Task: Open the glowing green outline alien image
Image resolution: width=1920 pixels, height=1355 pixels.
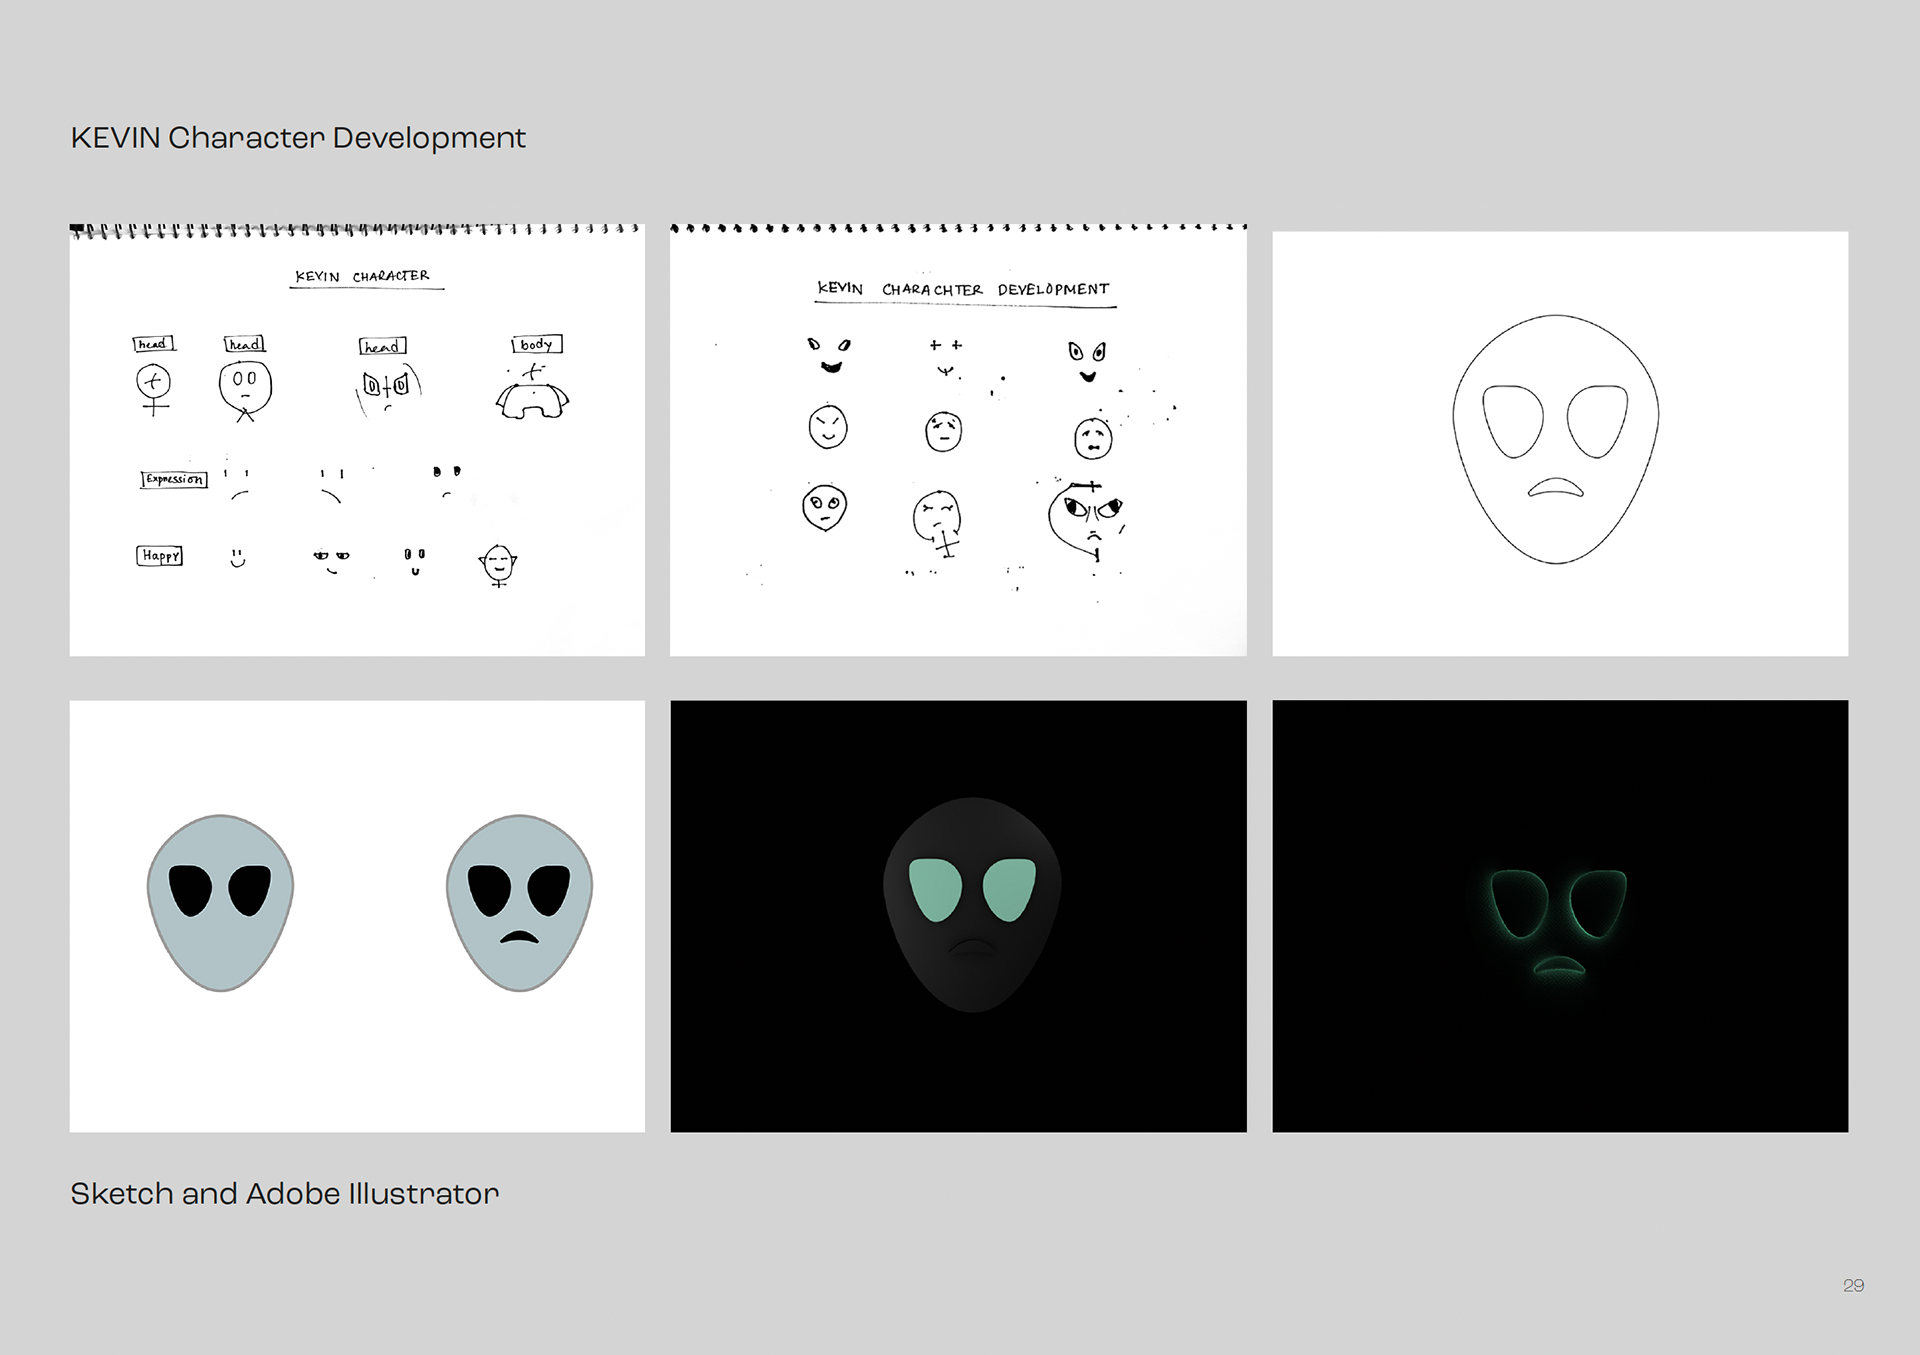Action: tap(1560, 916)
